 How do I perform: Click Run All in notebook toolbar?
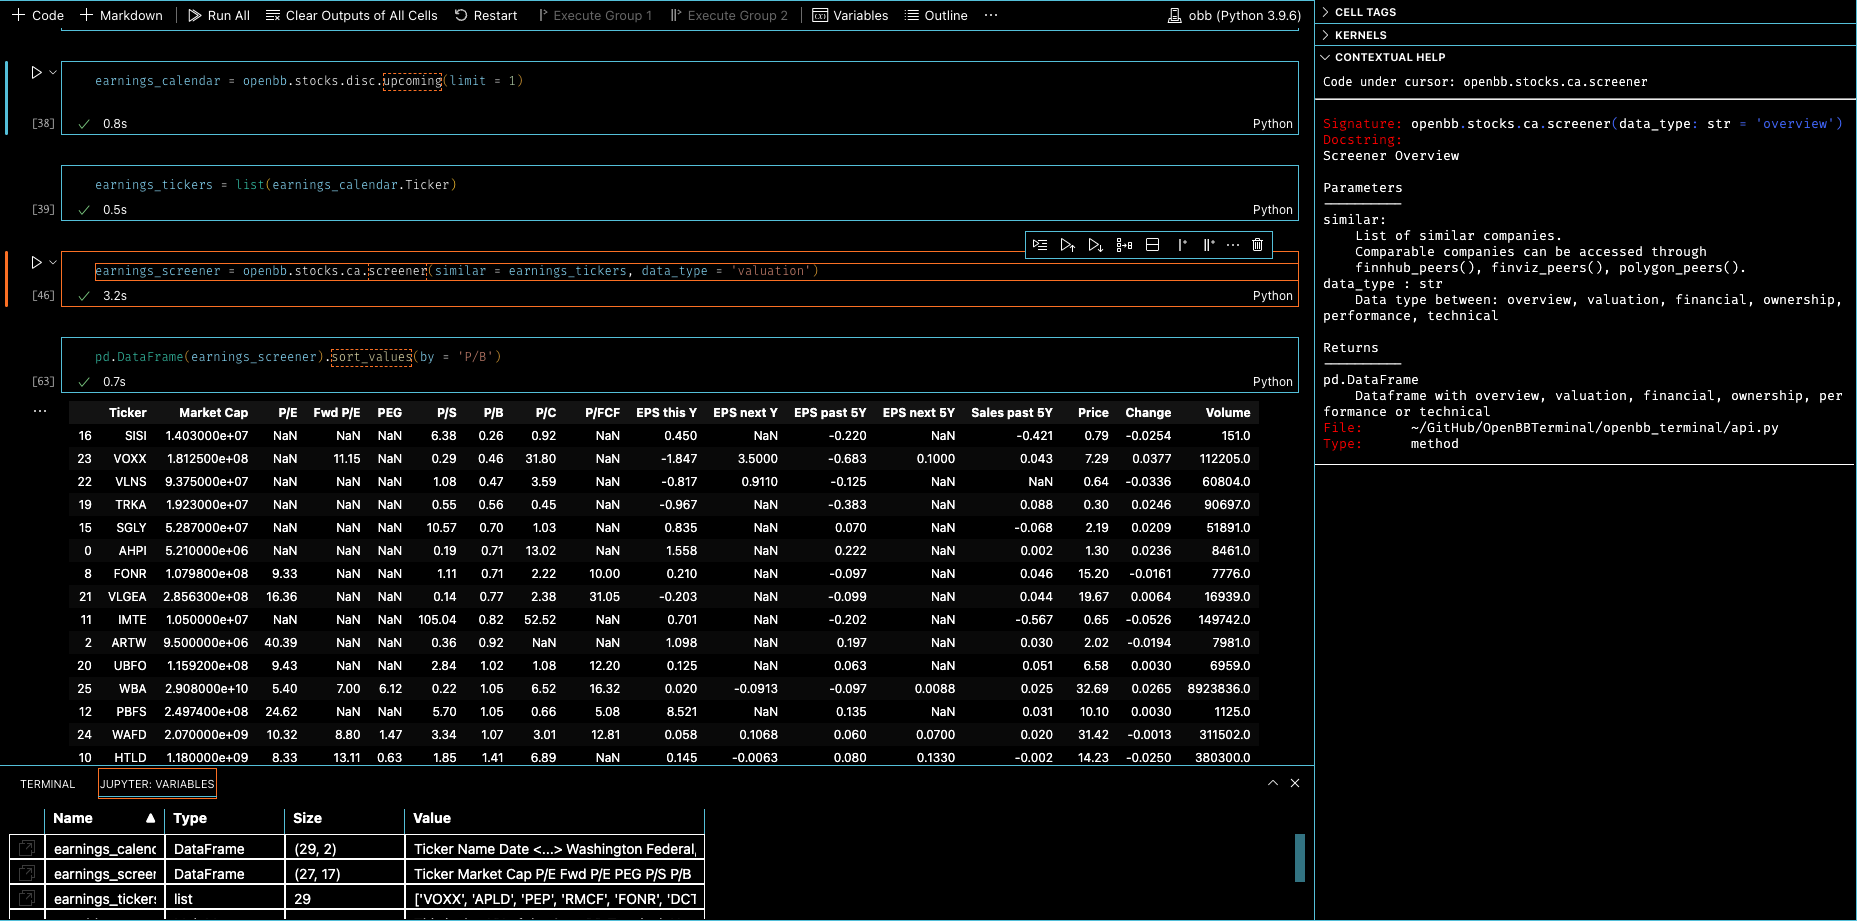219,15
